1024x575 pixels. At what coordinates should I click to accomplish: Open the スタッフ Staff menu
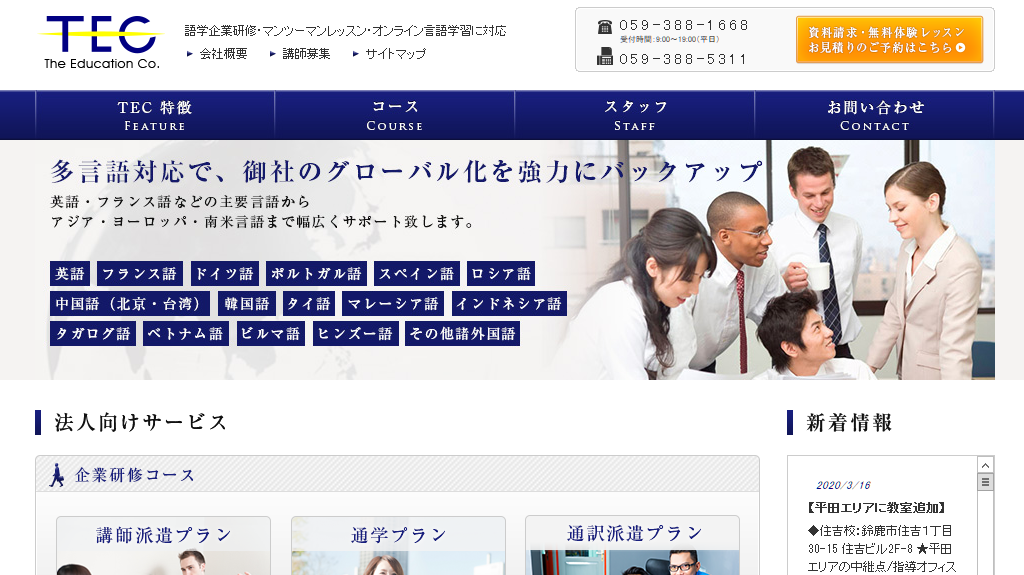click(635, 115)
